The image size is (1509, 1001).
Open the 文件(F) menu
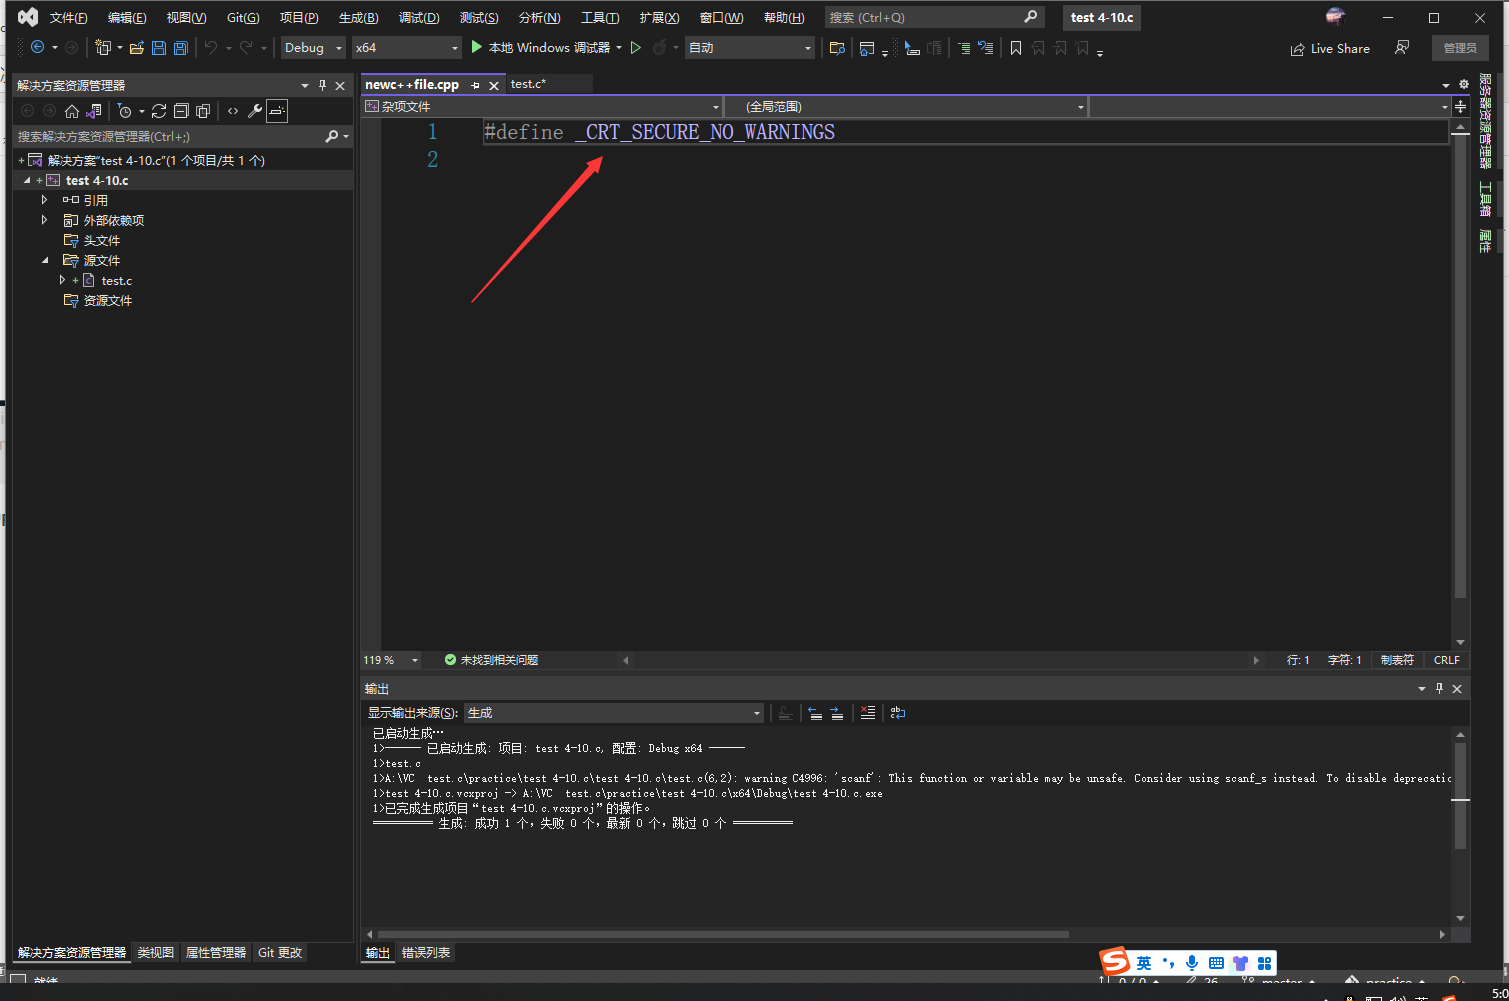point(68,18)
